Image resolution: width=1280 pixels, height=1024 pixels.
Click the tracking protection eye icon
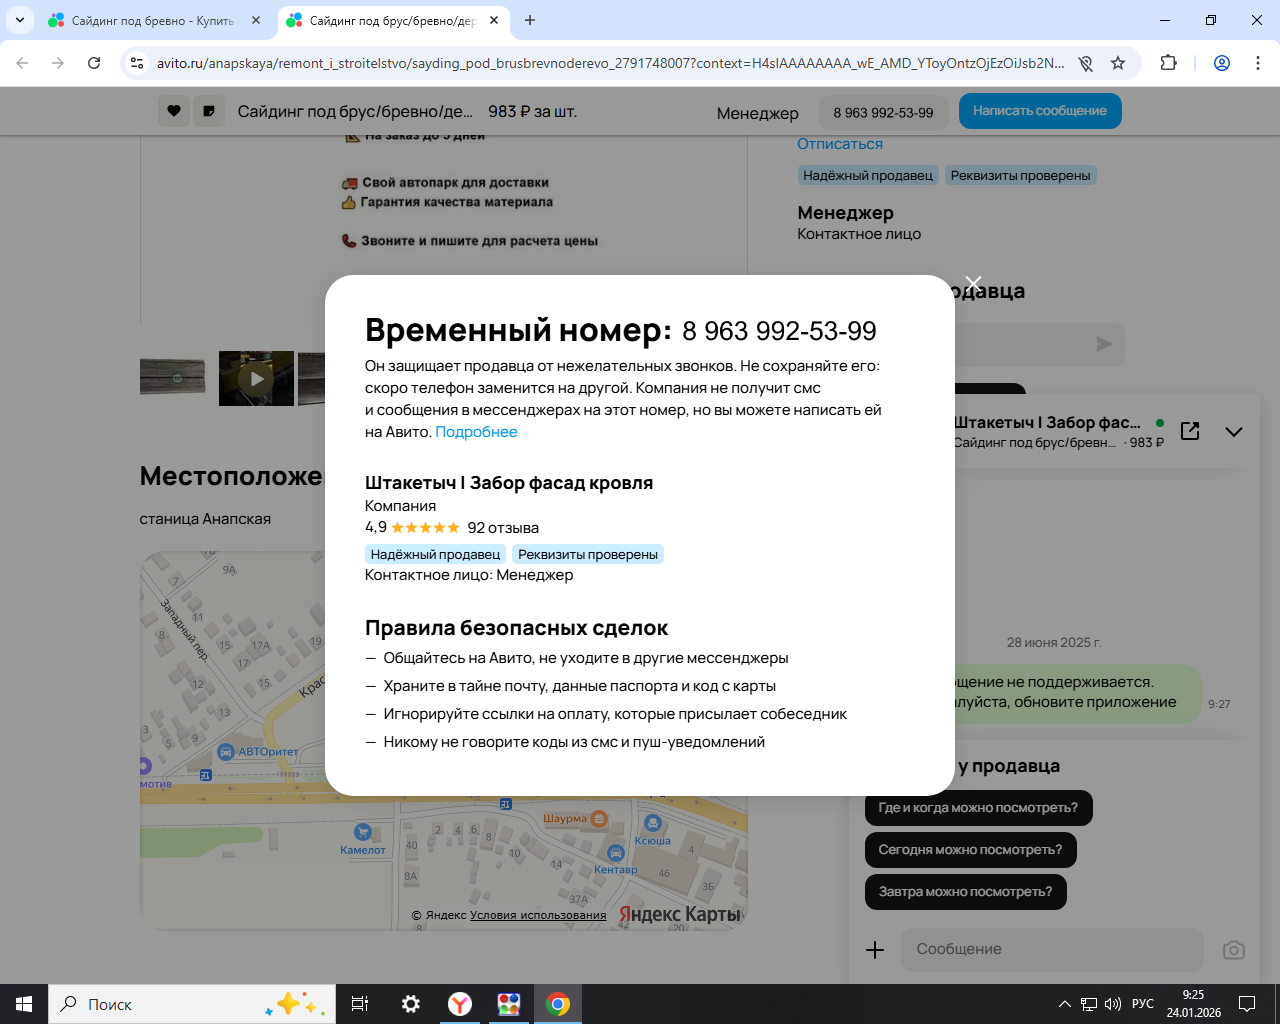(1085, 63)
